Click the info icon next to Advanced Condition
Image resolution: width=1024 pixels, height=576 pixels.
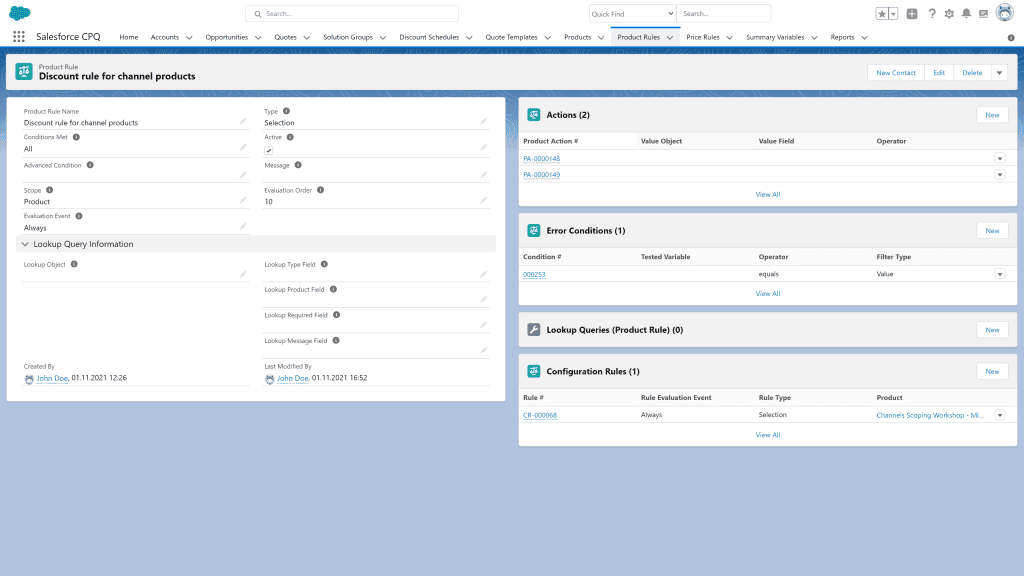coord(90,165)
